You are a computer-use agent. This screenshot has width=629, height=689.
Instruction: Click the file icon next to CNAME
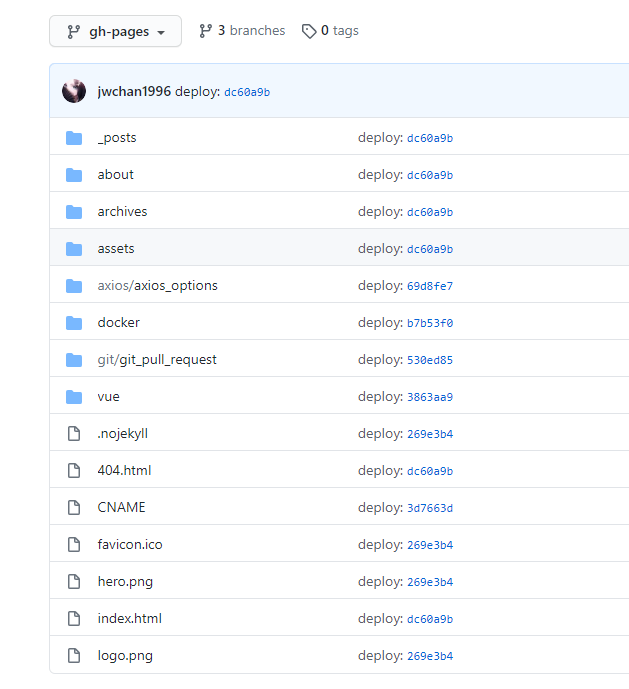point(74,508)
